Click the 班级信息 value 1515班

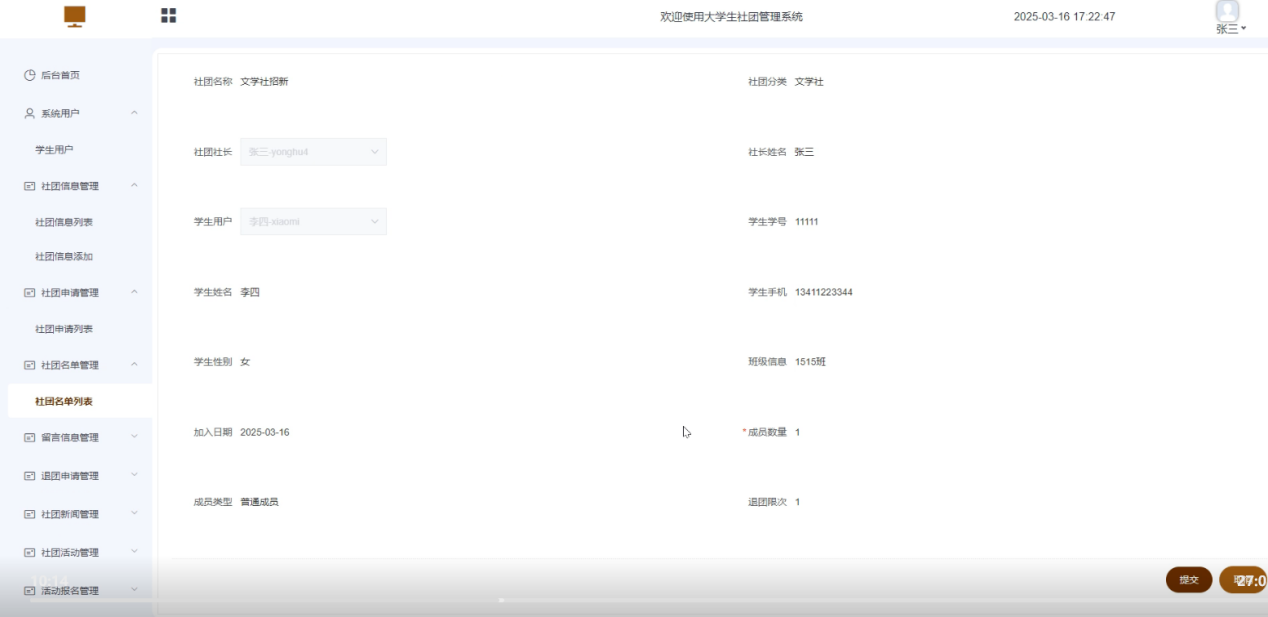pos(810,362)
